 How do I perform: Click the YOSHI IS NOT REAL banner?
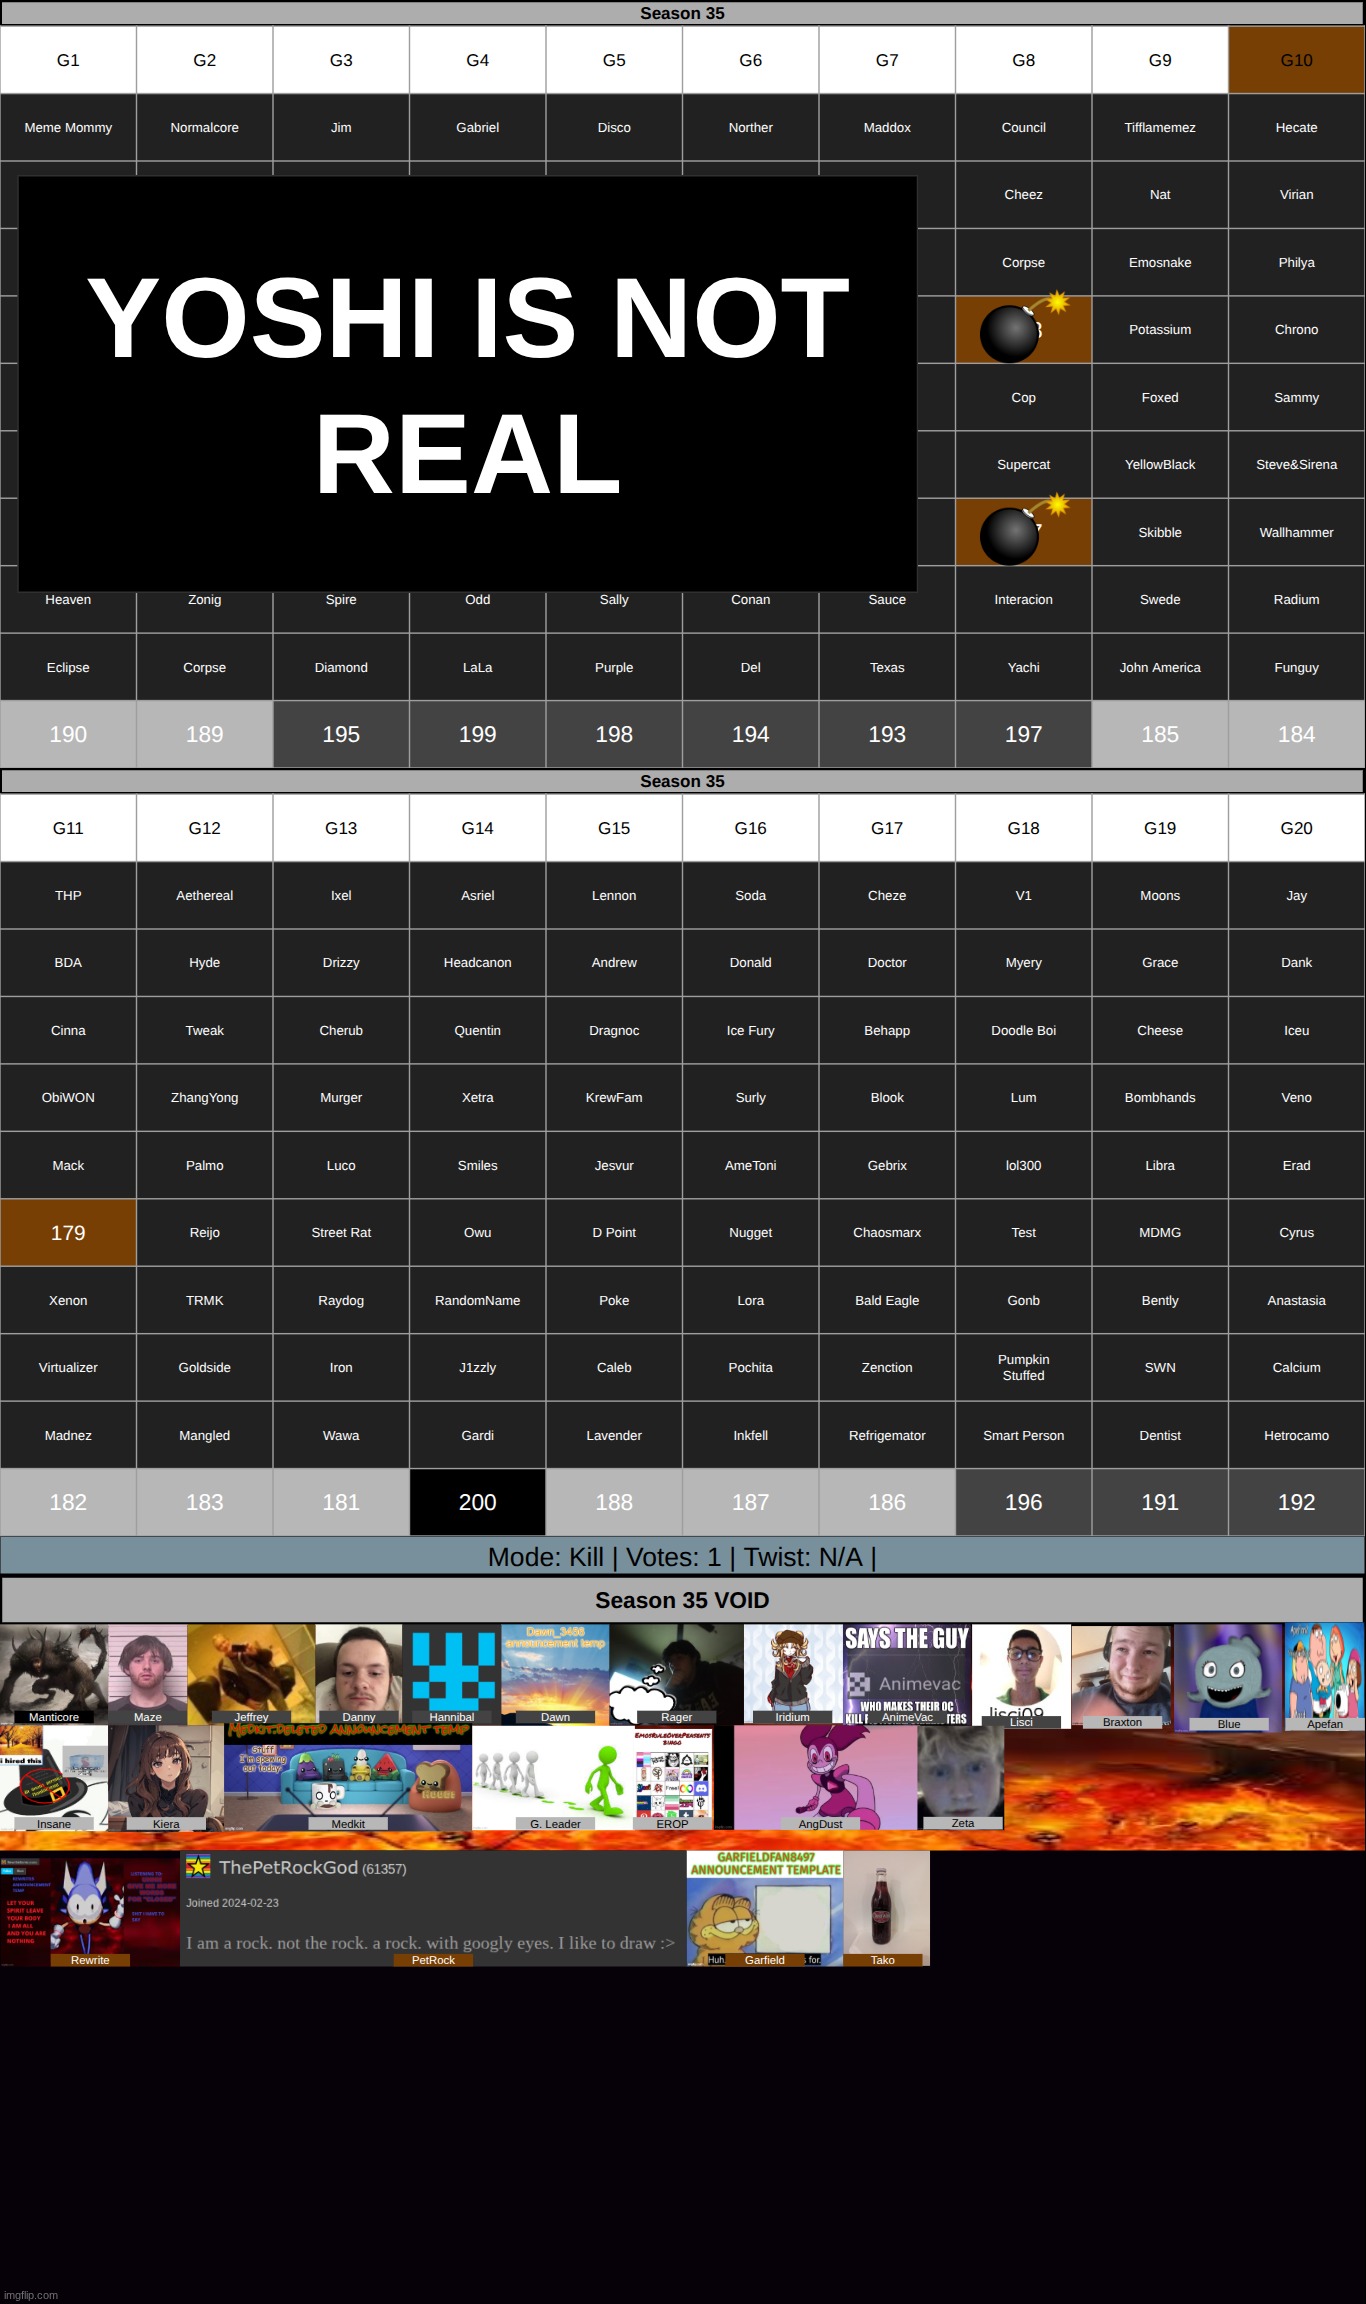point(468,384)
